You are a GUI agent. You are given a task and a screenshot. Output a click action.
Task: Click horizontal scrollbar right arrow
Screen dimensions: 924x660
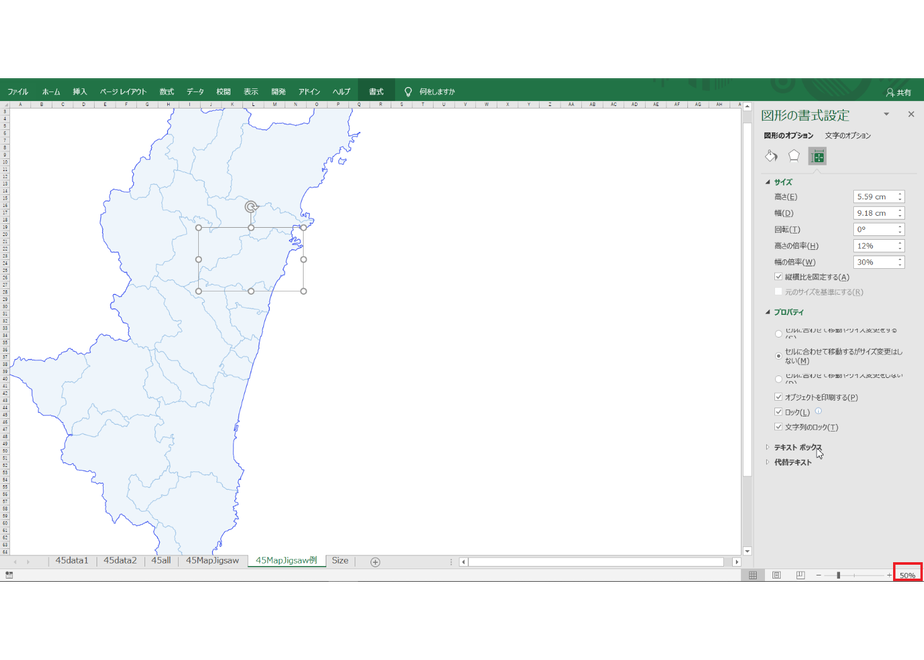tap(736, 562)
